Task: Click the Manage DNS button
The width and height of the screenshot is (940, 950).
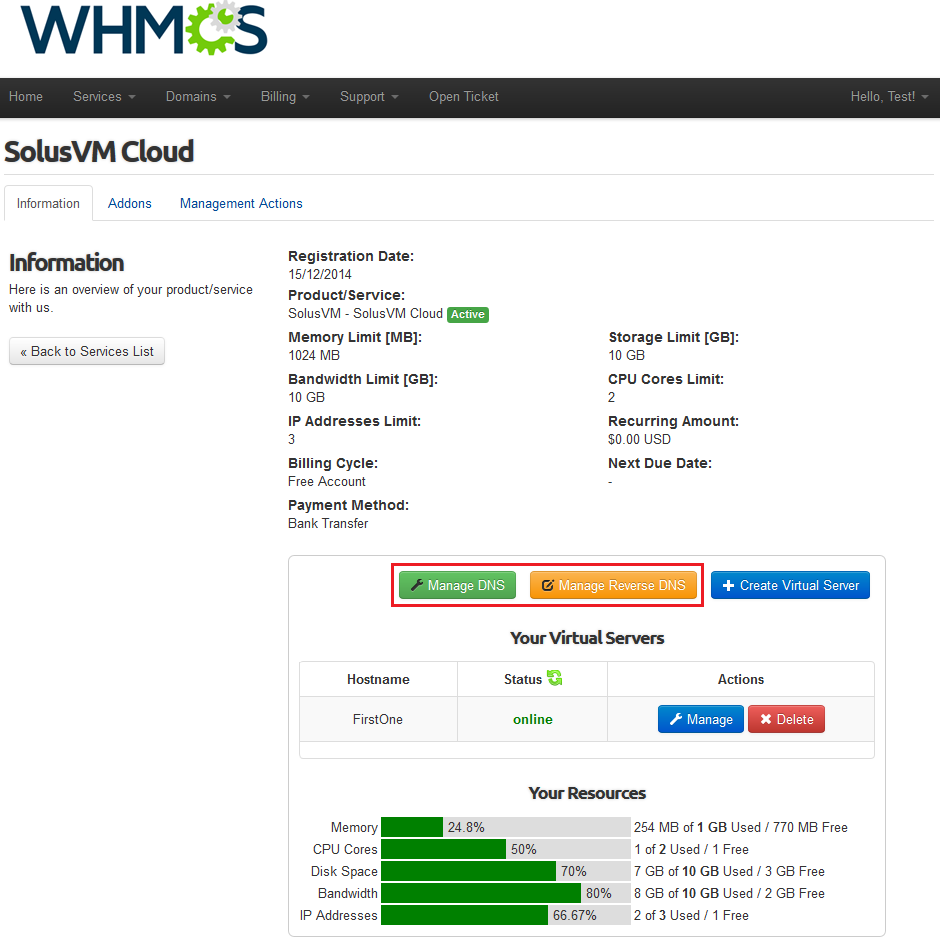Action: pyautogui.click(x=458, y=585)
